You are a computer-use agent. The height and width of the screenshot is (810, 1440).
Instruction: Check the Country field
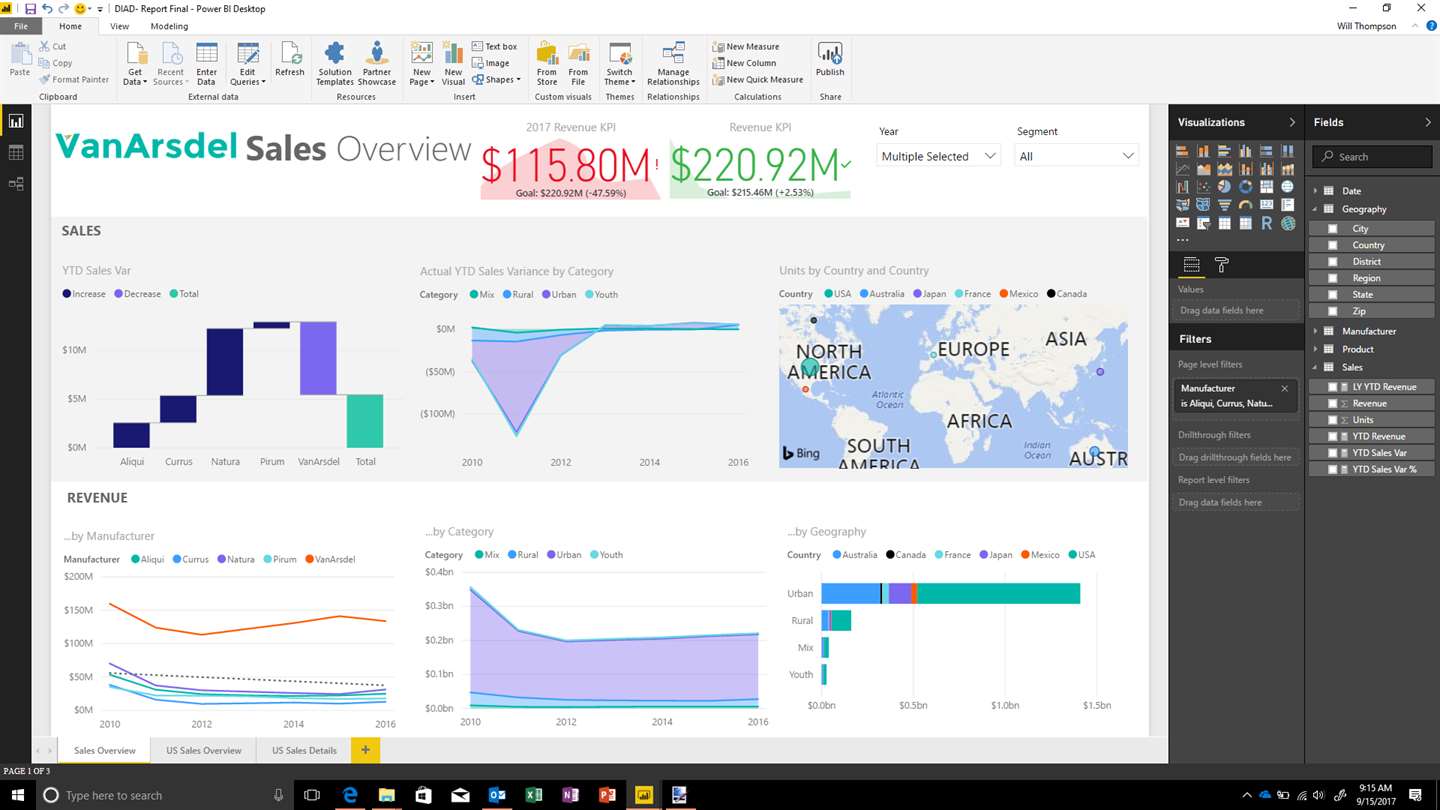[x=1333, y=245]
